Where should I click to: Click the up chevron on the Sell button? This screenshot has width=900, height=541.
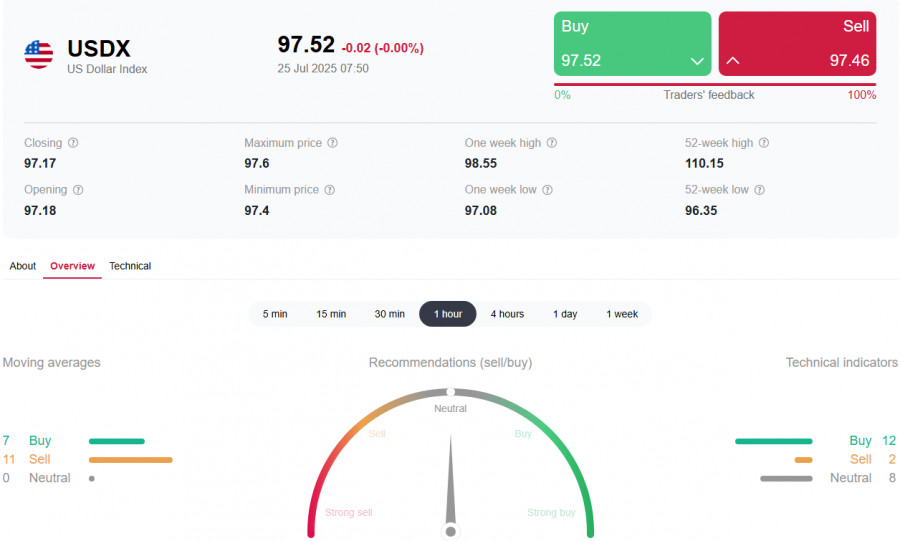click(733, 60)
